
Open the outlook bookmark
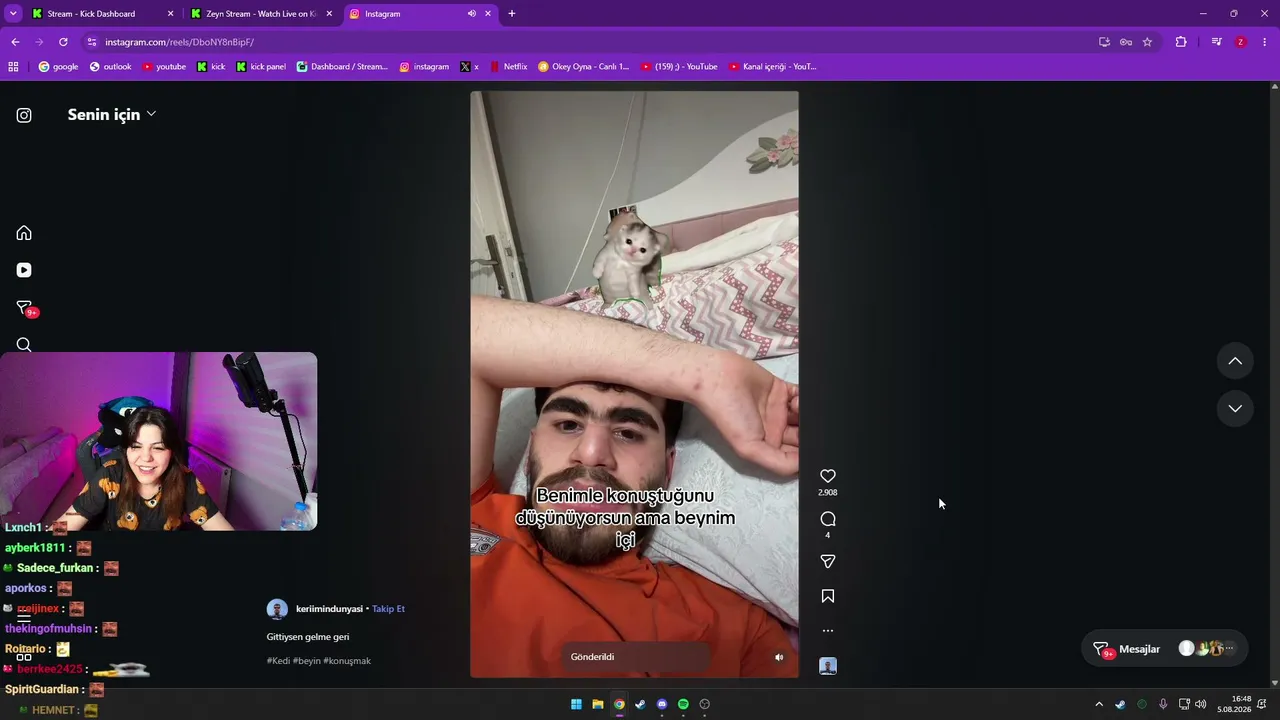click(x=110, y=67)
